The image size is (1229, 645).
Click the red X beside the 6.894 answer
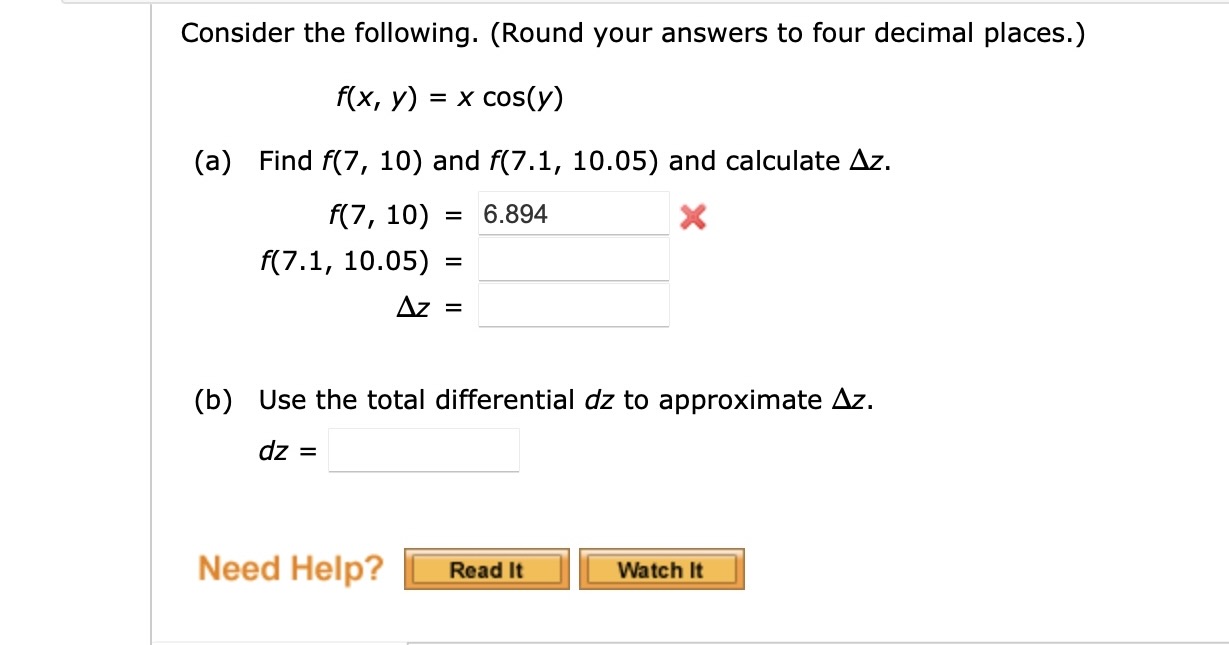[693, 215]
